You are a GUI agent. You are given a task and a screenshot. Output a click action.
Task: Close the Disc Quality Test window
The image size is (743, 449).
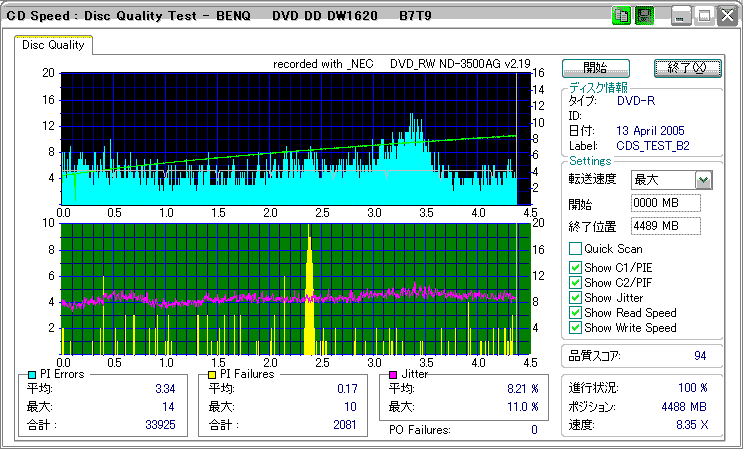(727, 16)
